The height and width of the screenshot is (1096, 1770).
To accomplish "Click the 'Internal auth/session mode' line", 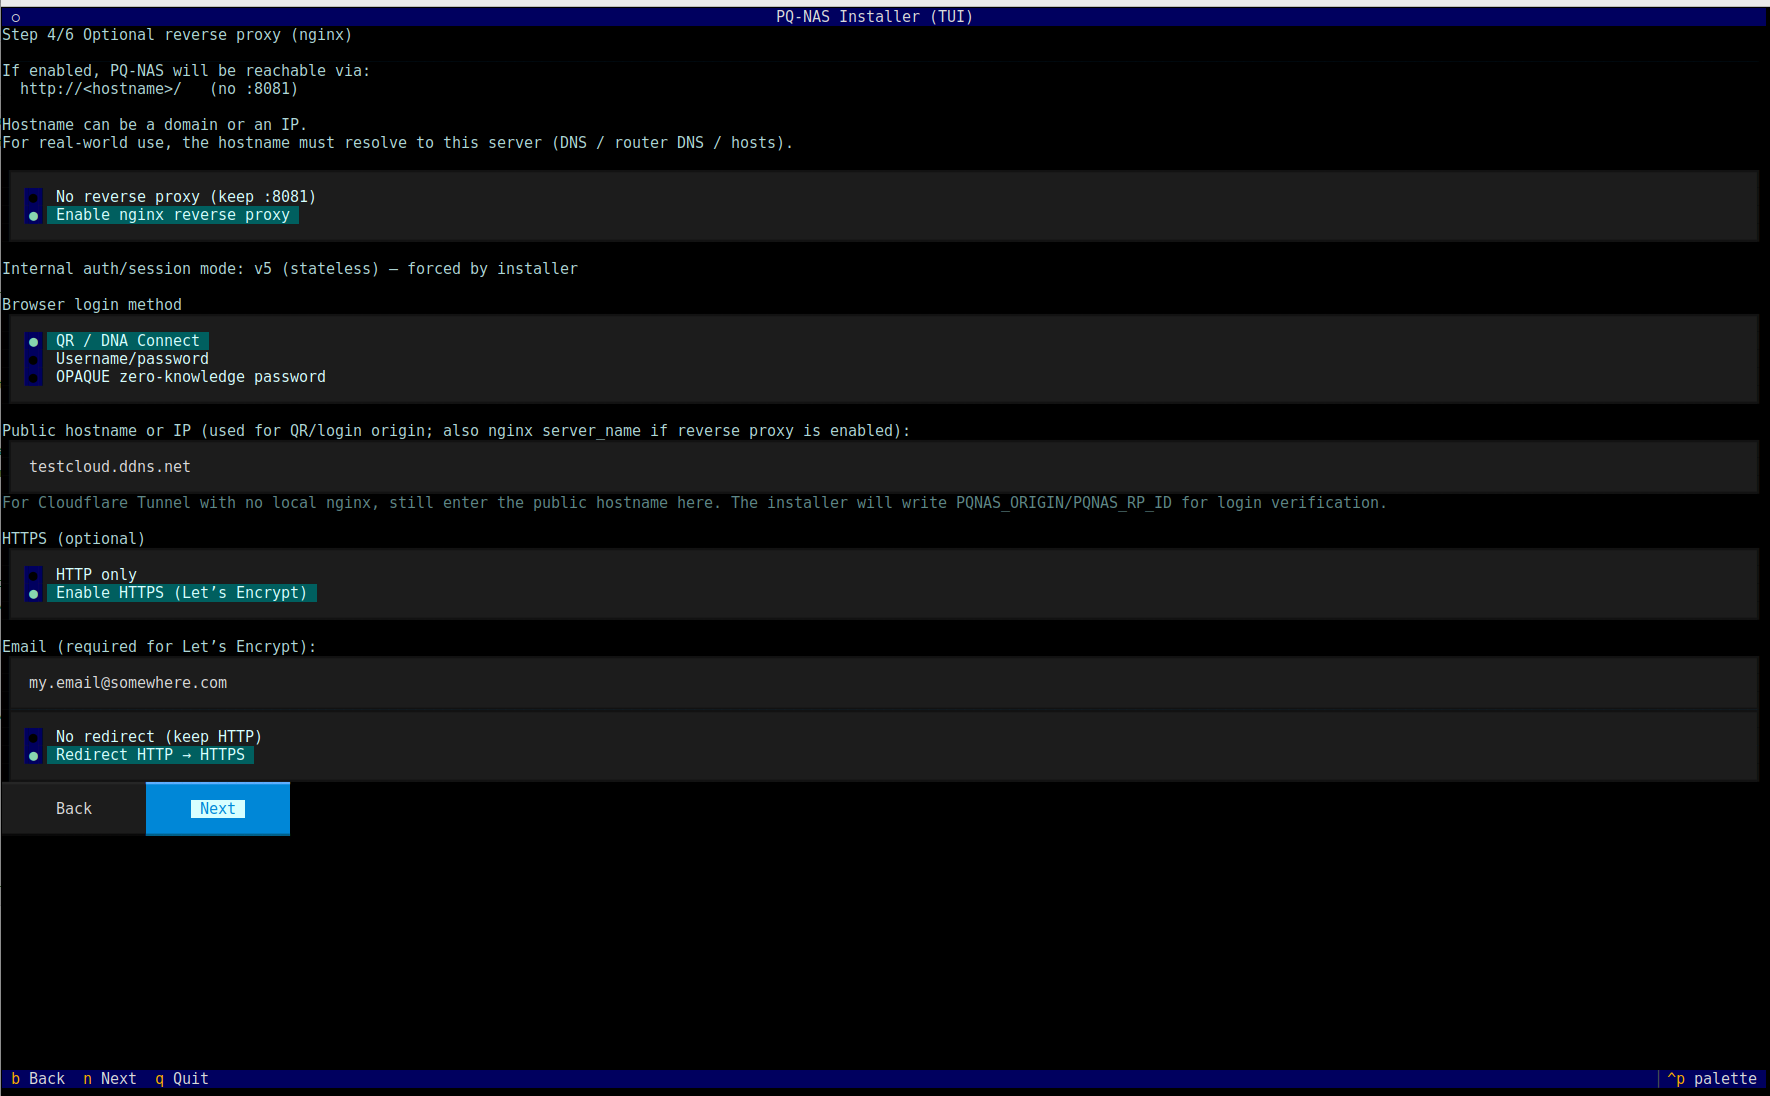I will coord(290,269).
